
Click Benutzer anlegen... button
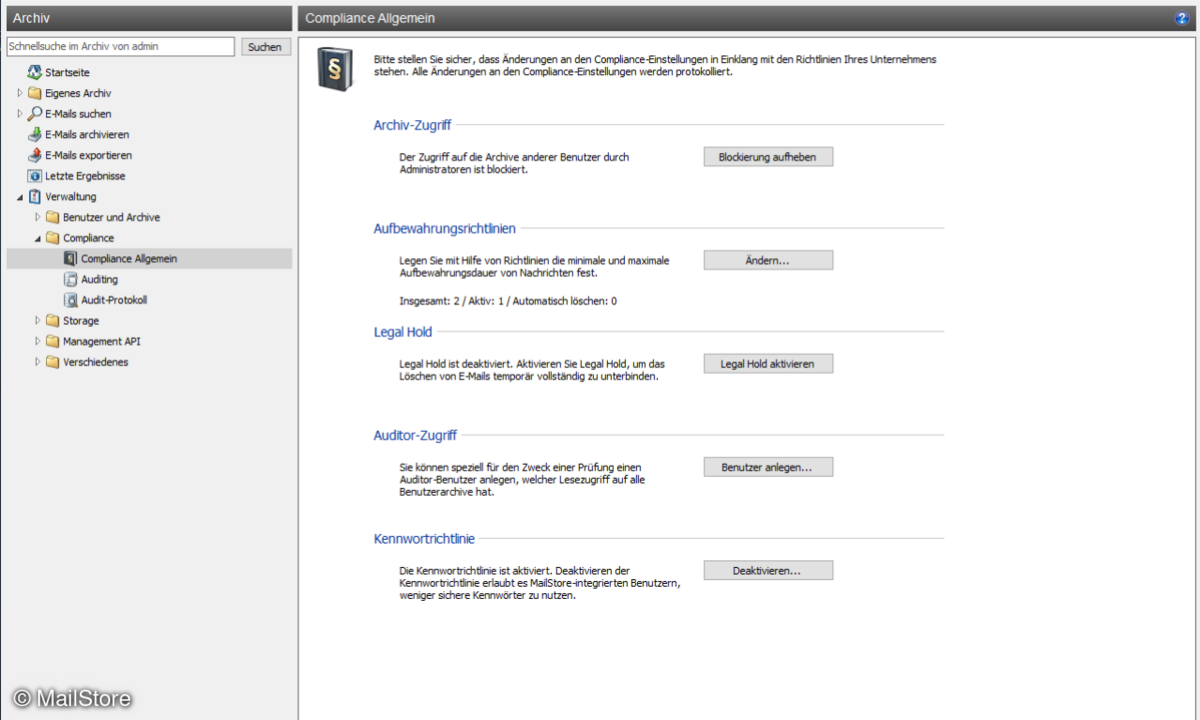[x=768, y=467]
